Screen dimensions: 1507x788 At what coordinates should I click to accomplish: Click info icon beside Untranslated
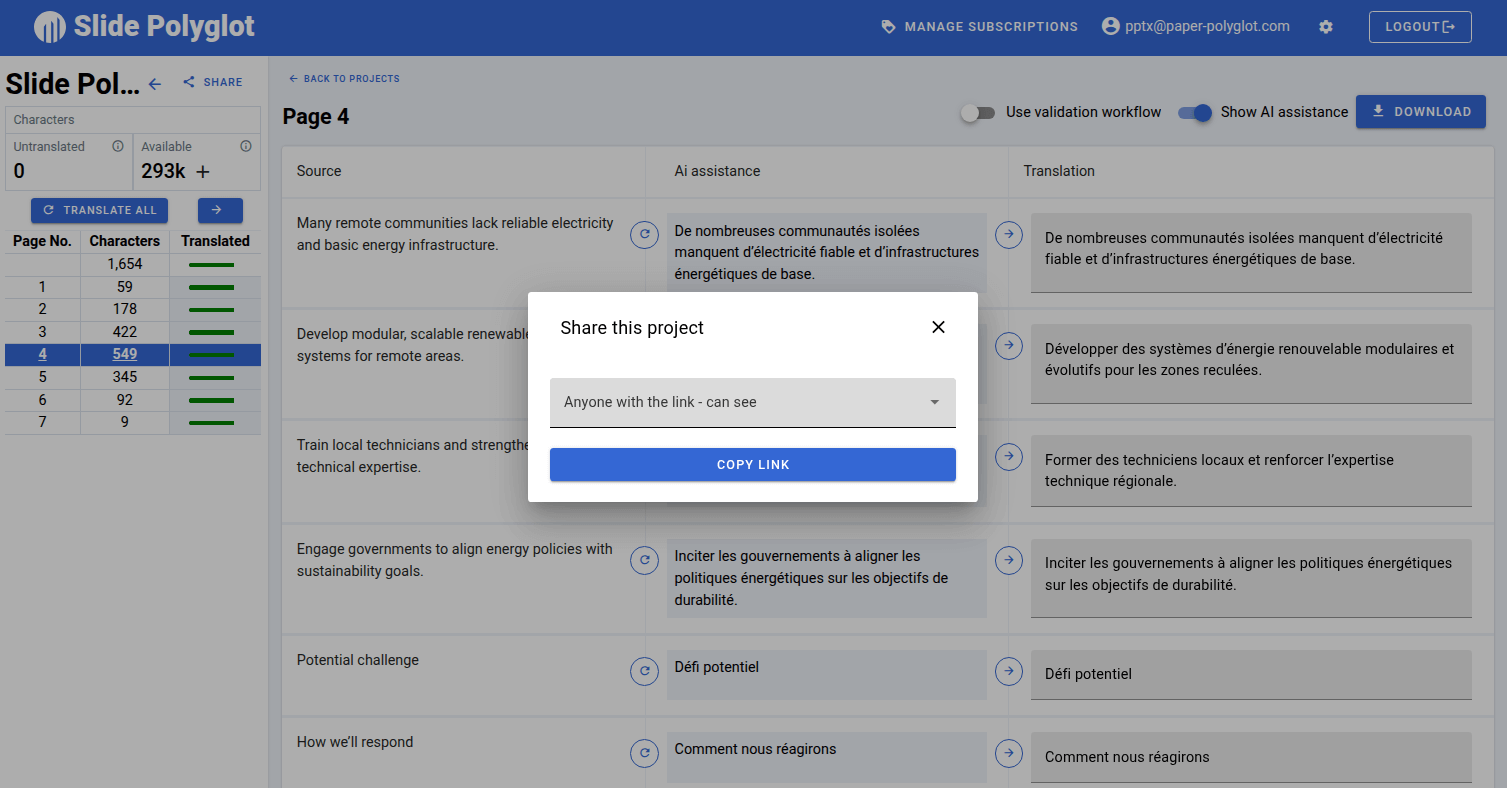[118, 146]
